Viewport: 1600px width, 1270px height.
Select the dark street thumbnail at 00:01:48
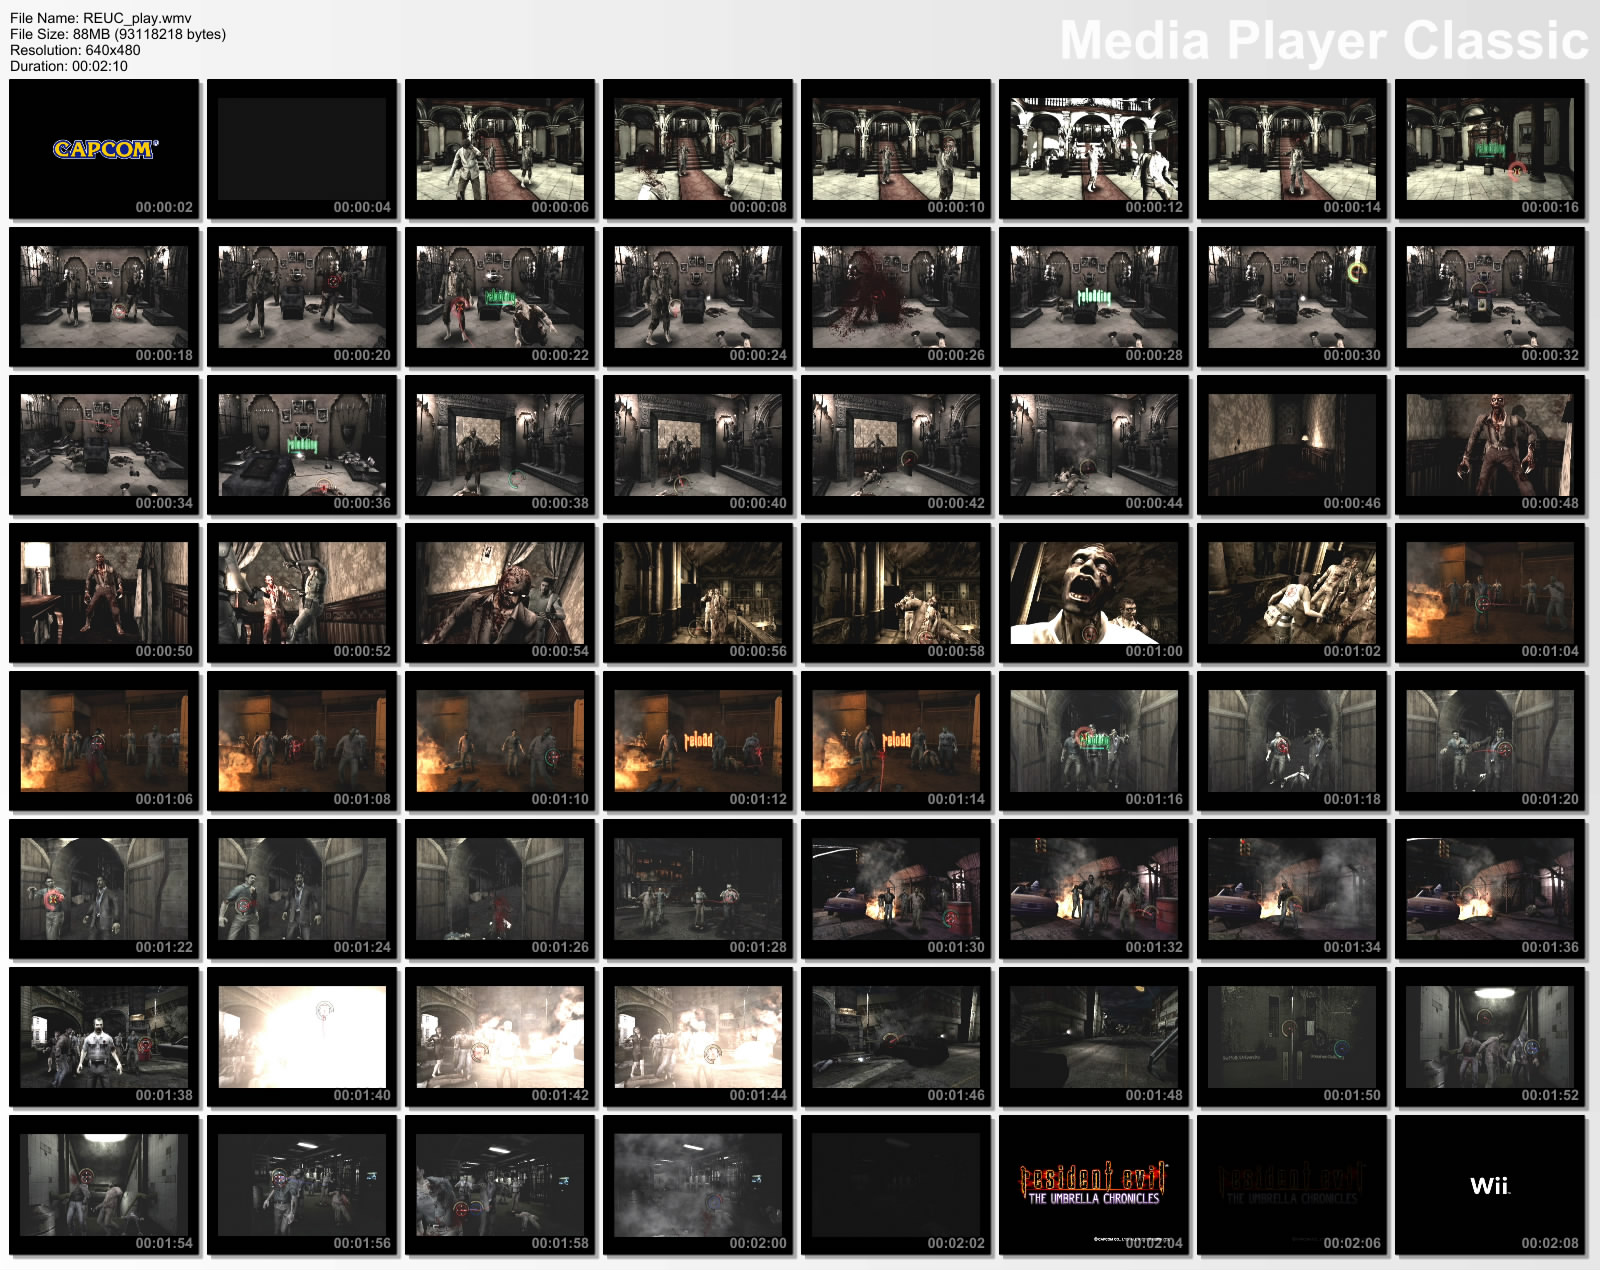pyautogui.click(x=1094, y=1037)
